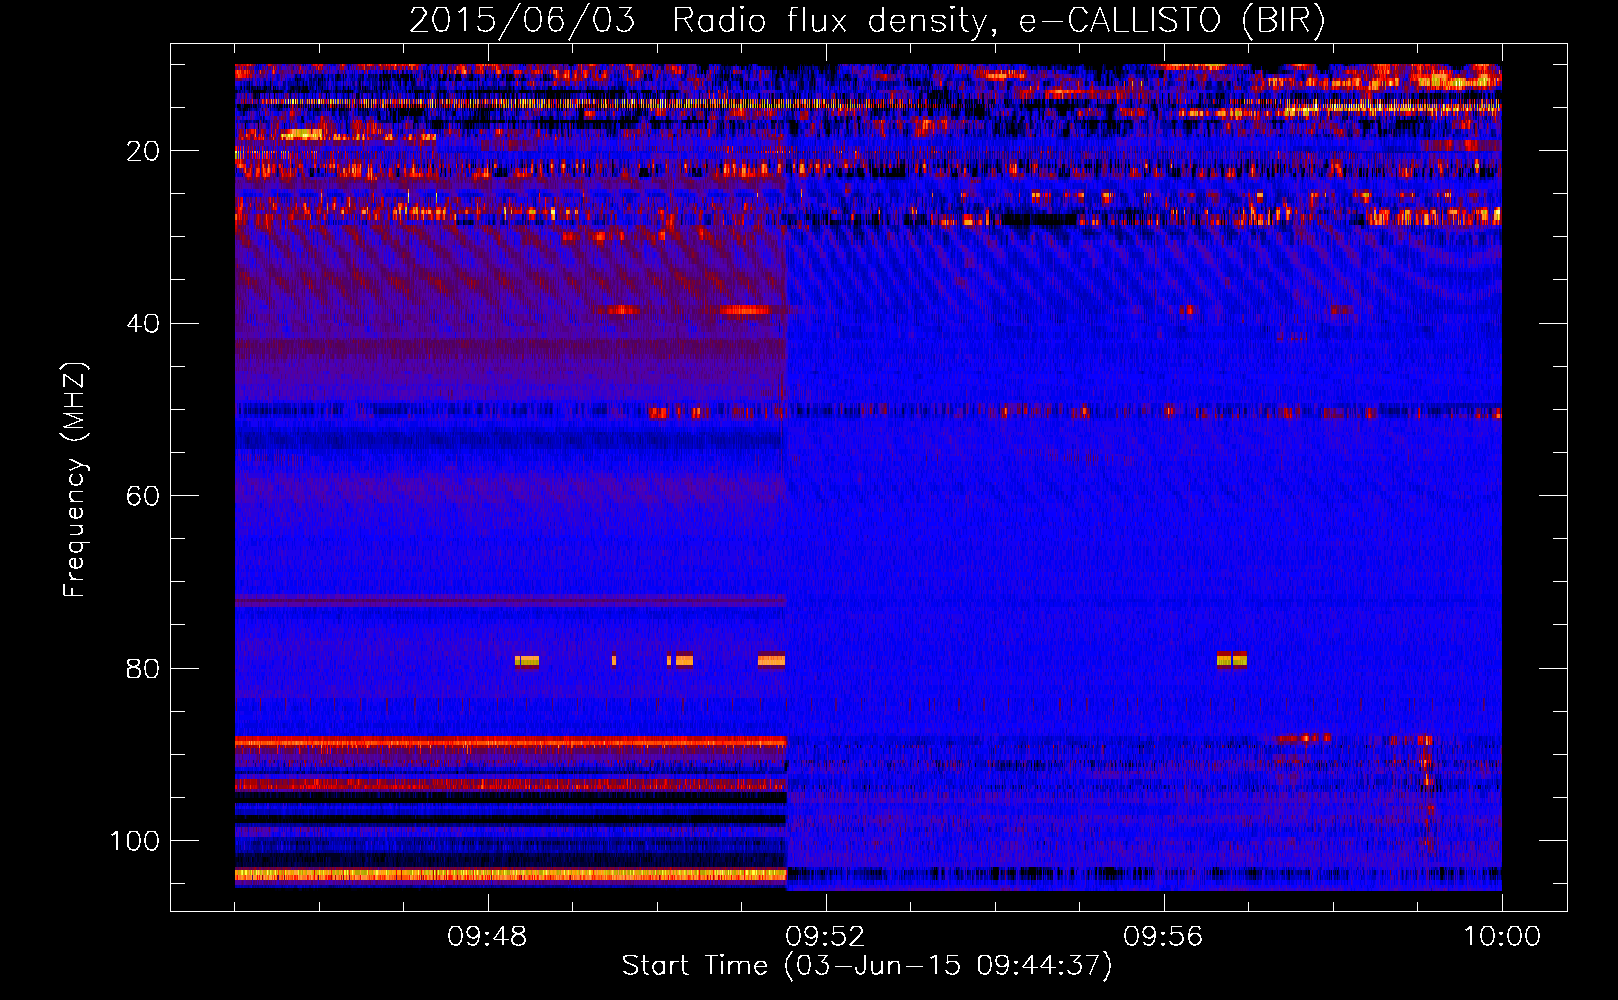Select the 09:48 time tick label
Viewport: 1618px width, 1000px height.
(487, 937)
